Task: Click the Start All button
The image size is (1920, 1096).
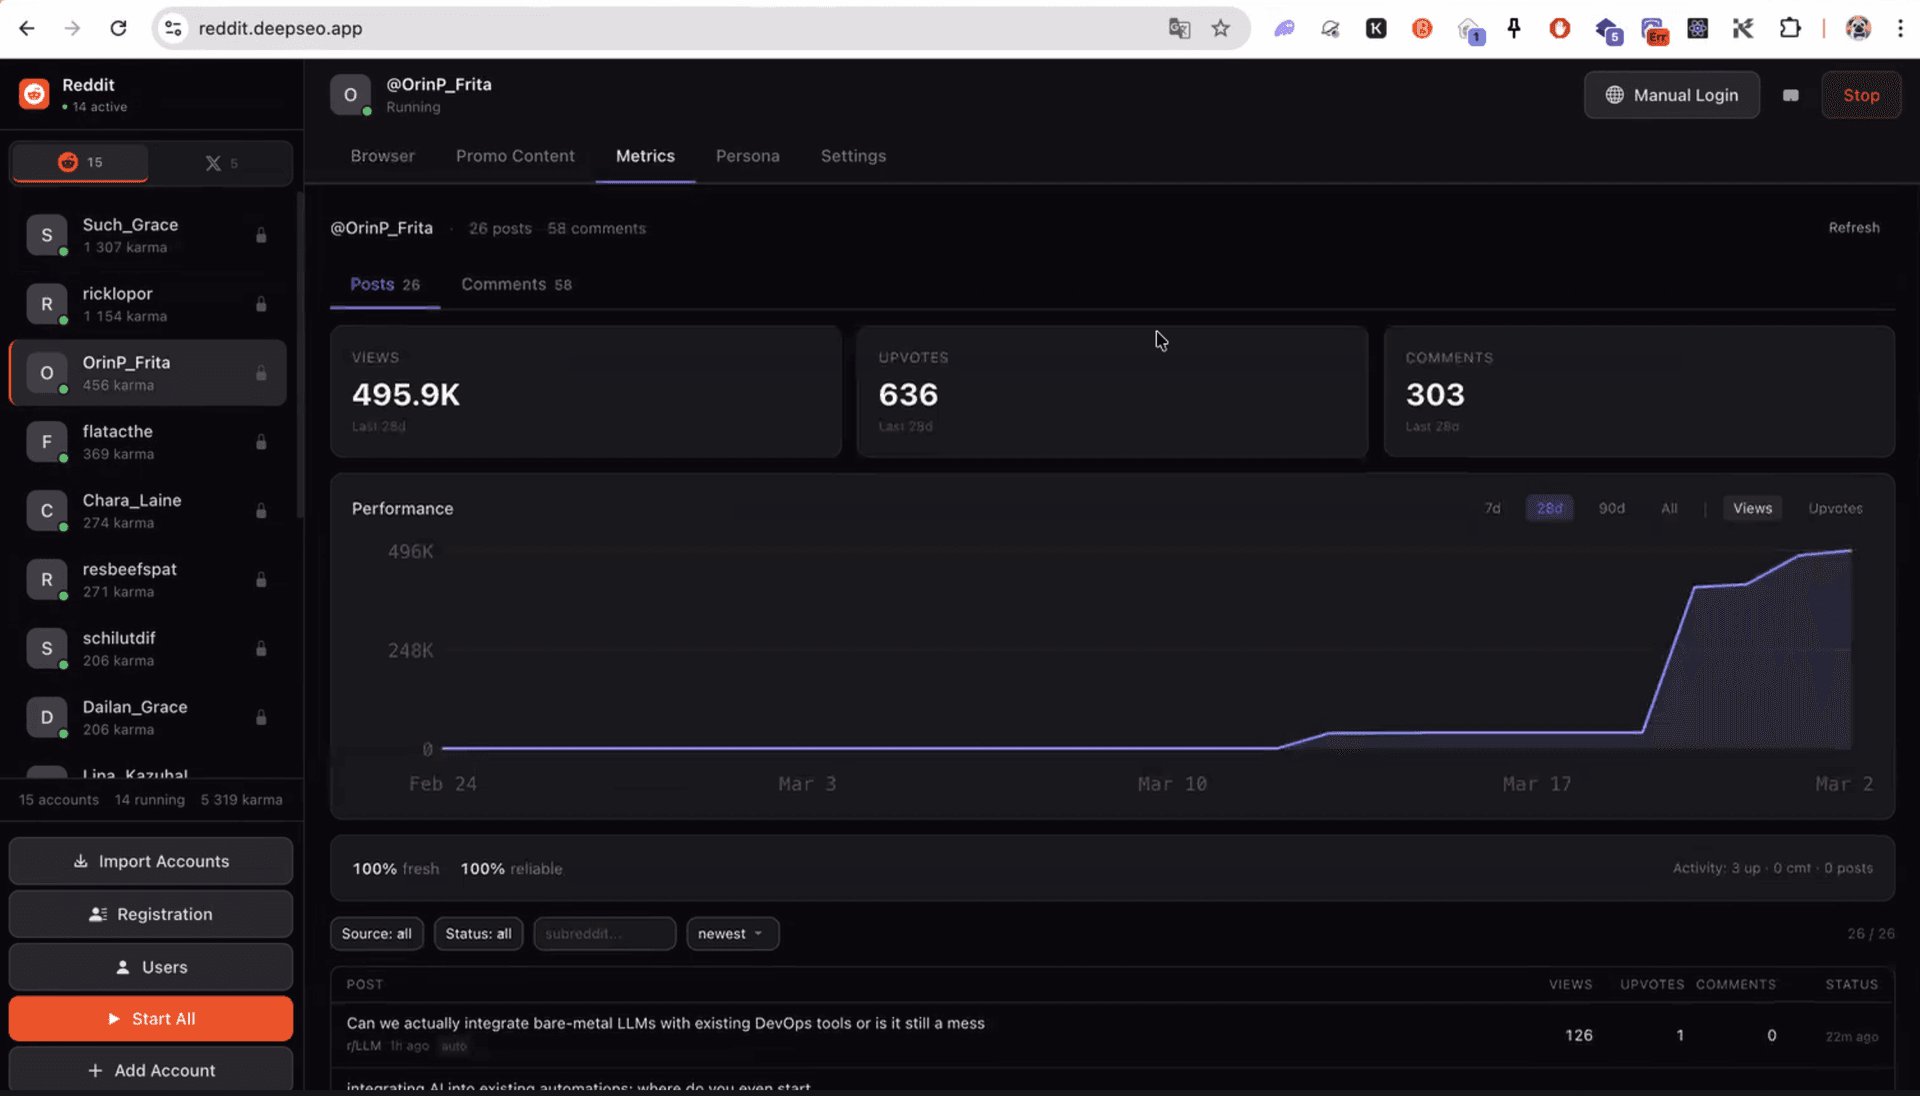Action: coord(150,1018)
